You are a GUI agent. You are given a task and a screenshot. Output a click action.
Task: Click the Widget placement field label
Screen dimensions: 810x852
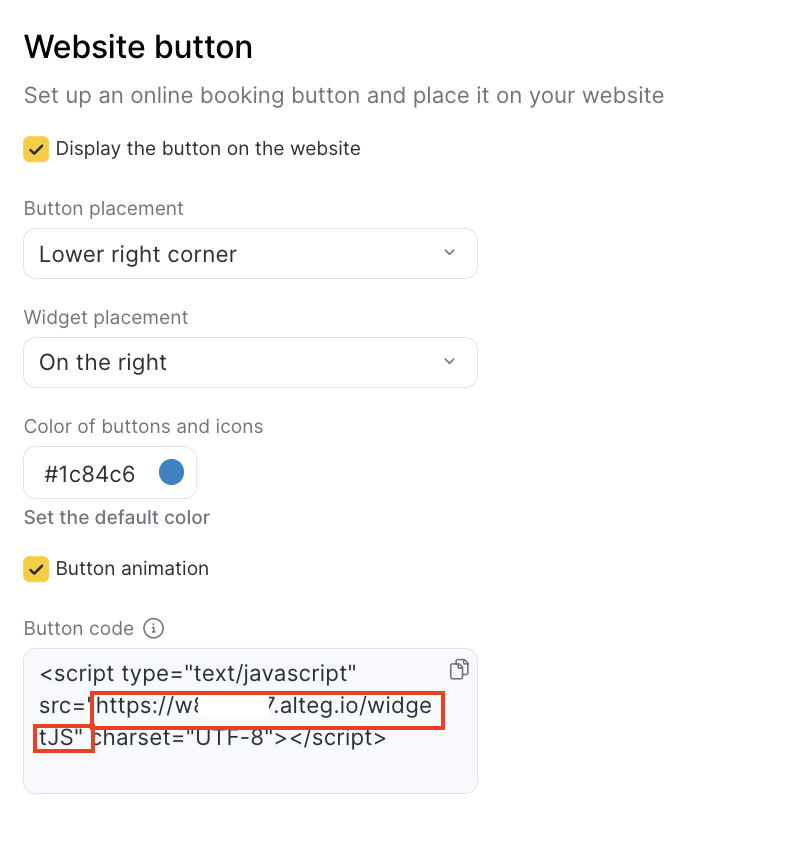pos(106,317)
